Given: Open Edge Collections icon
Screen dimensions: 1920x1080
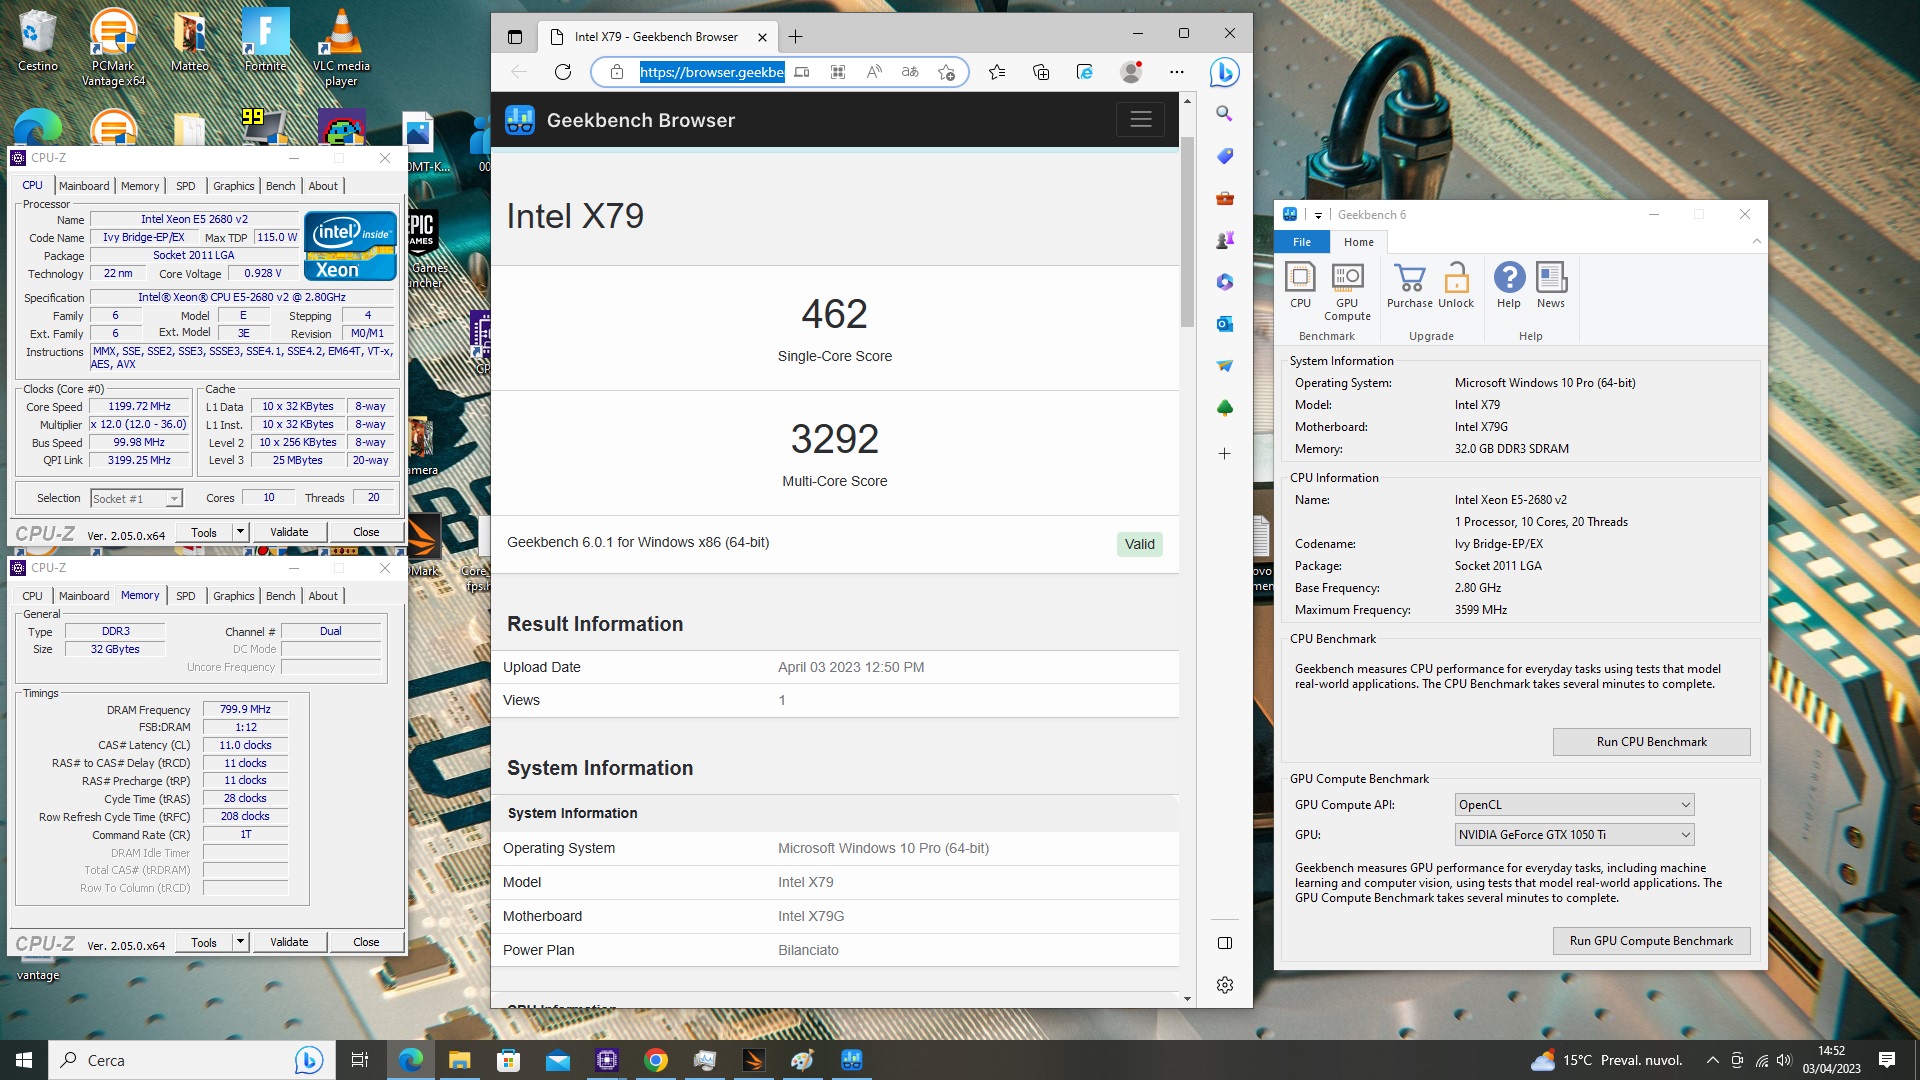Looking at the screenshot, I should pyautogui.click(x=1041, y=72).
